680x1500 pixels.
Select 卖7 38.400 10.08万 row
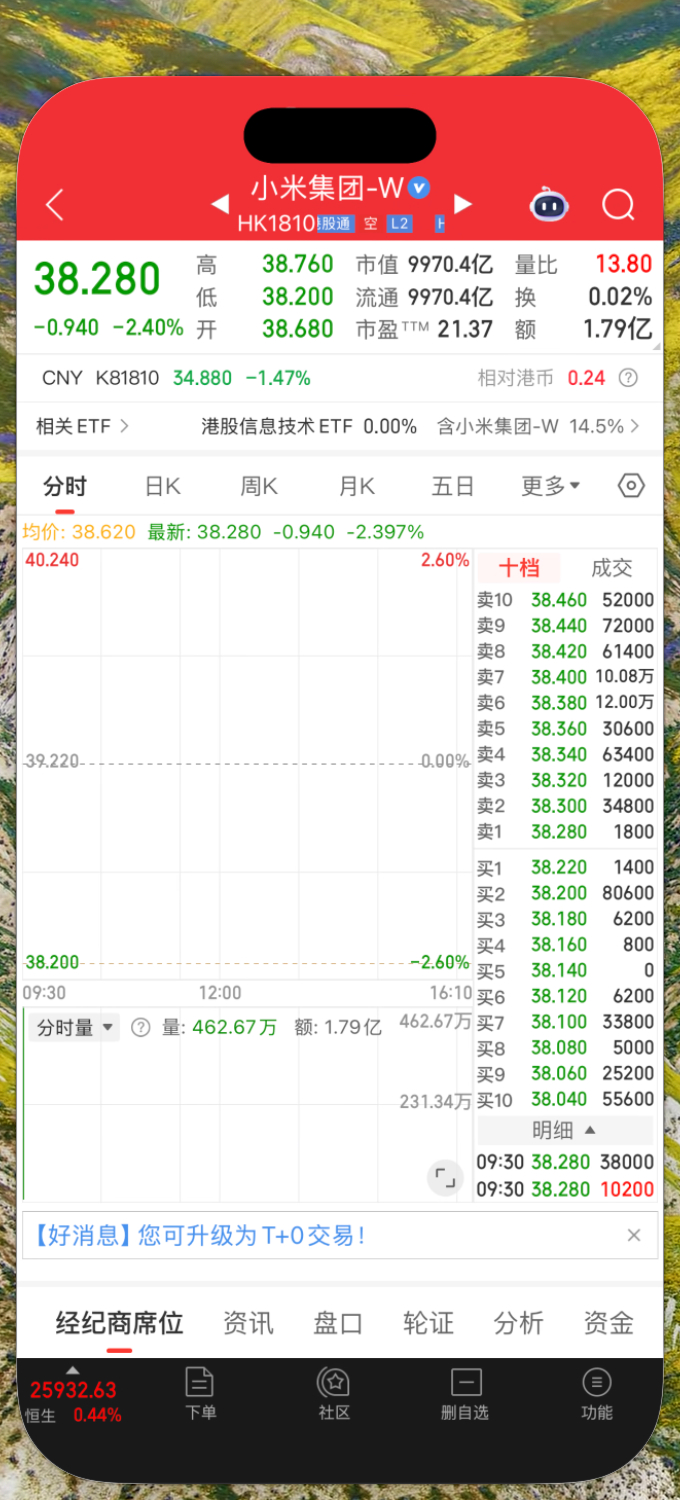(565, 677)
